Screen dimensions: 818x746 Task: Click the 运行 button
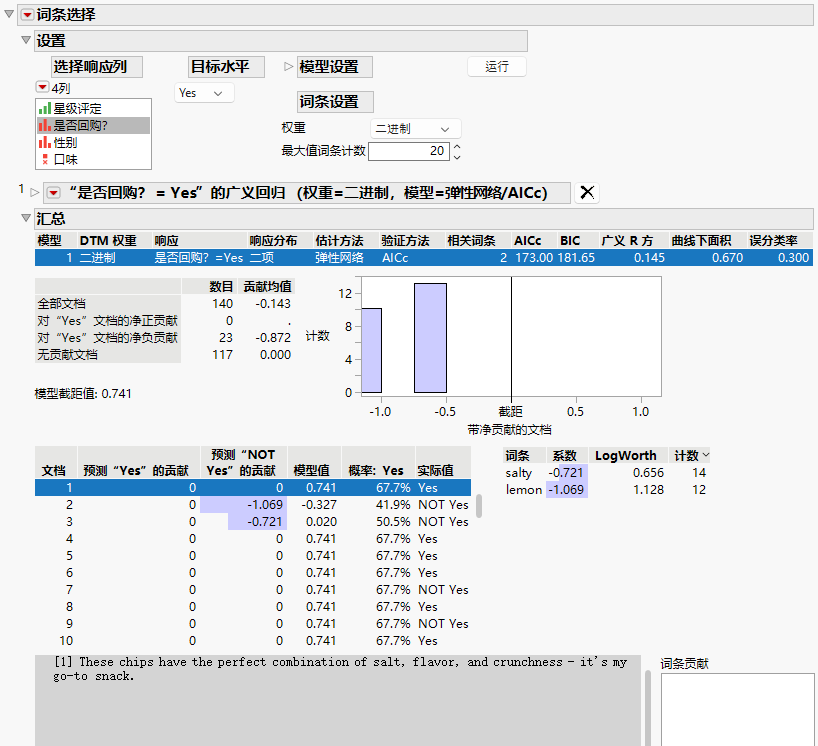click(x=497, y=67)
